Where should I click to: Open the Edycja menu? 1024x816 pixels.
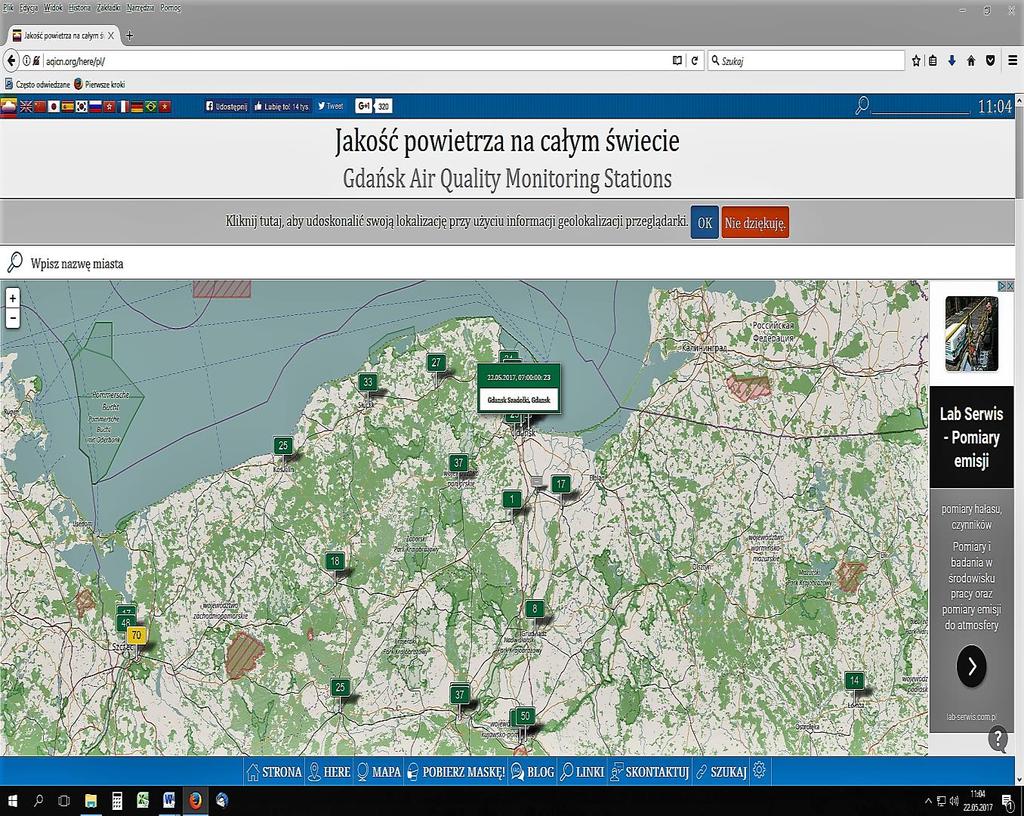(x=29, y=8)
